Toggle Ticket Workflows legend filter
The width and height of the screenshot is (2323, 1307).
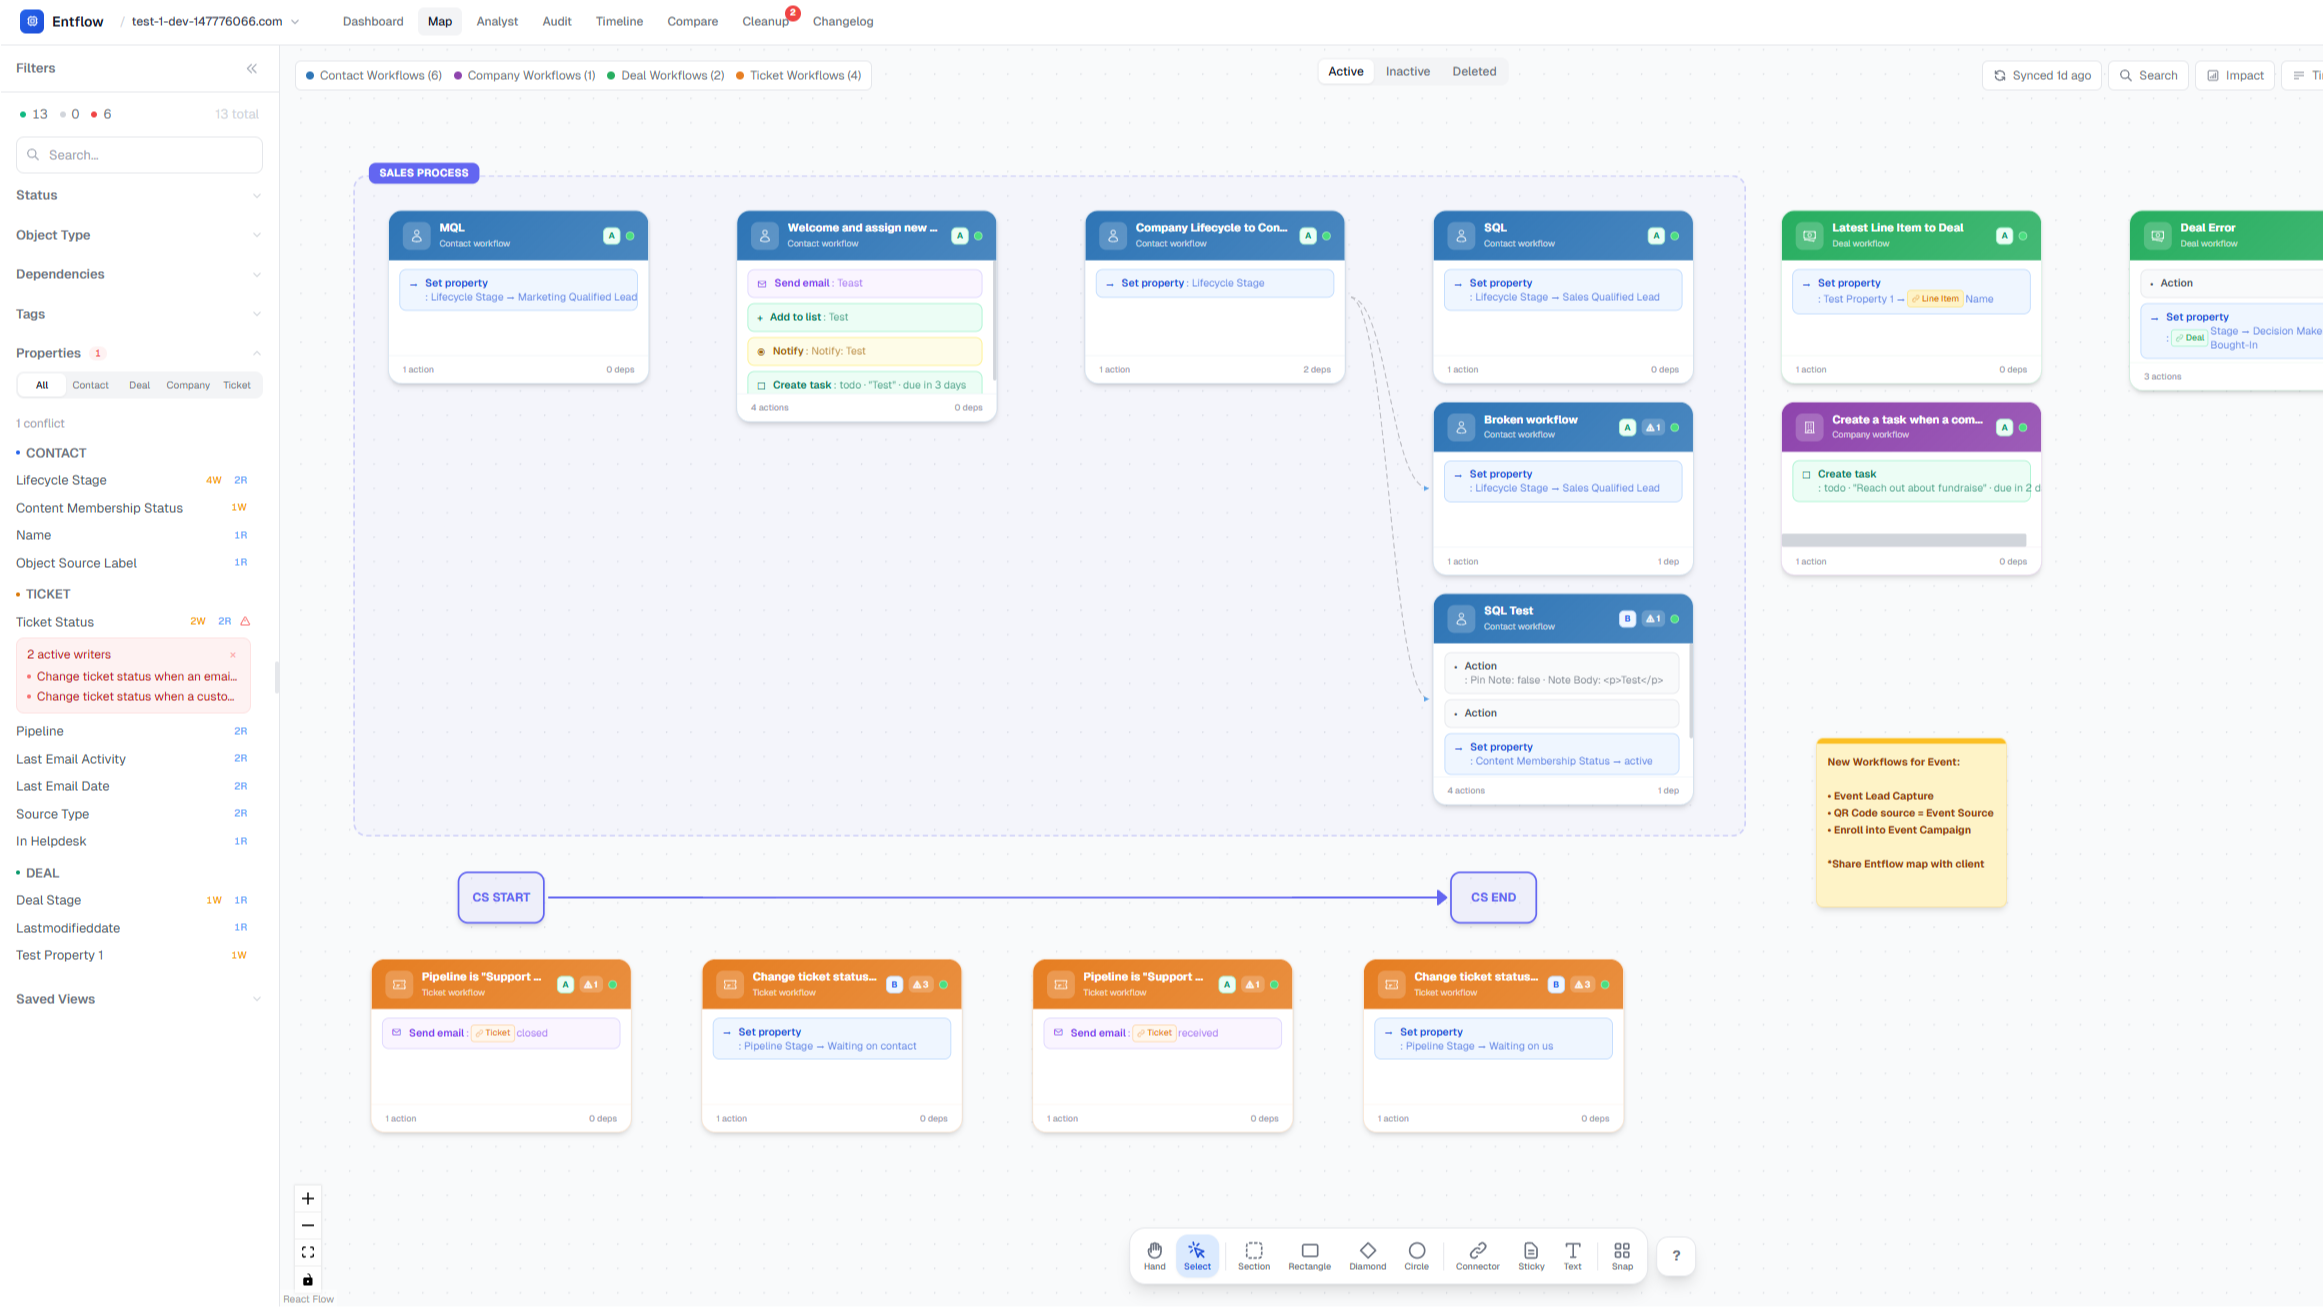(x=798, y=75)
